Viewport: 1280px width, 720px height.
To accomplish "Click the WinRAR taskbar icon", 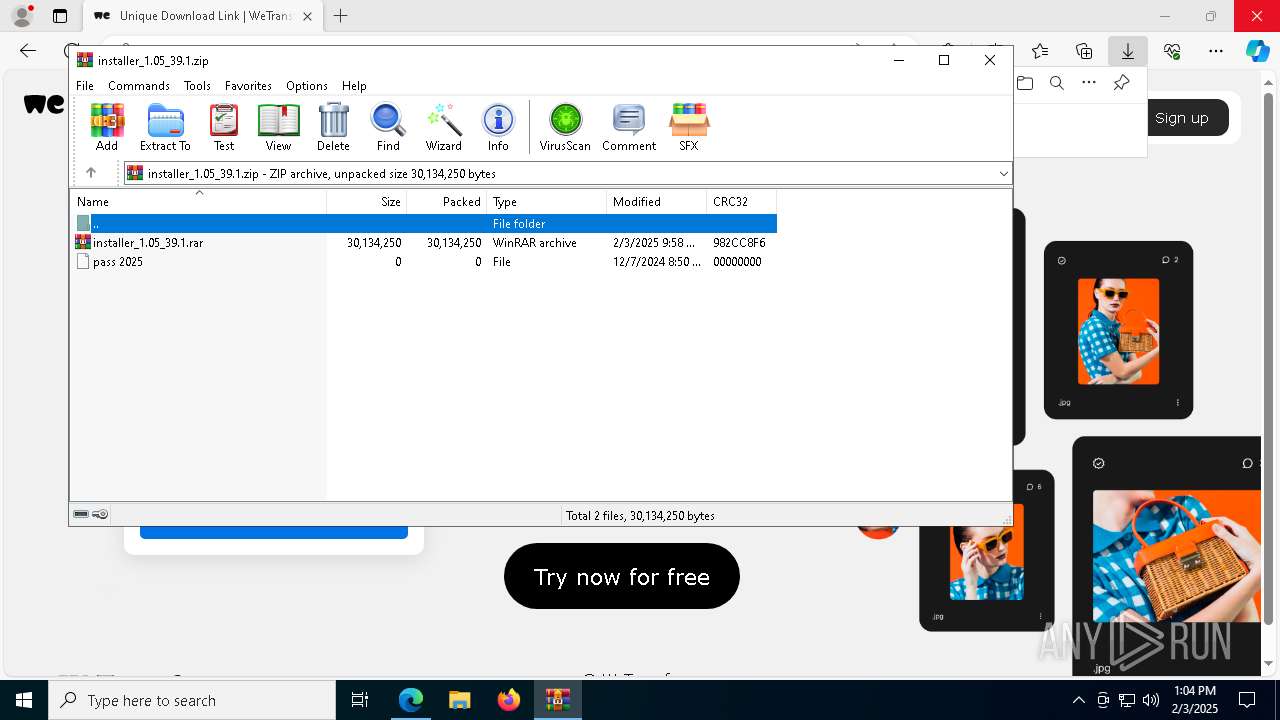I will (557, 700).
